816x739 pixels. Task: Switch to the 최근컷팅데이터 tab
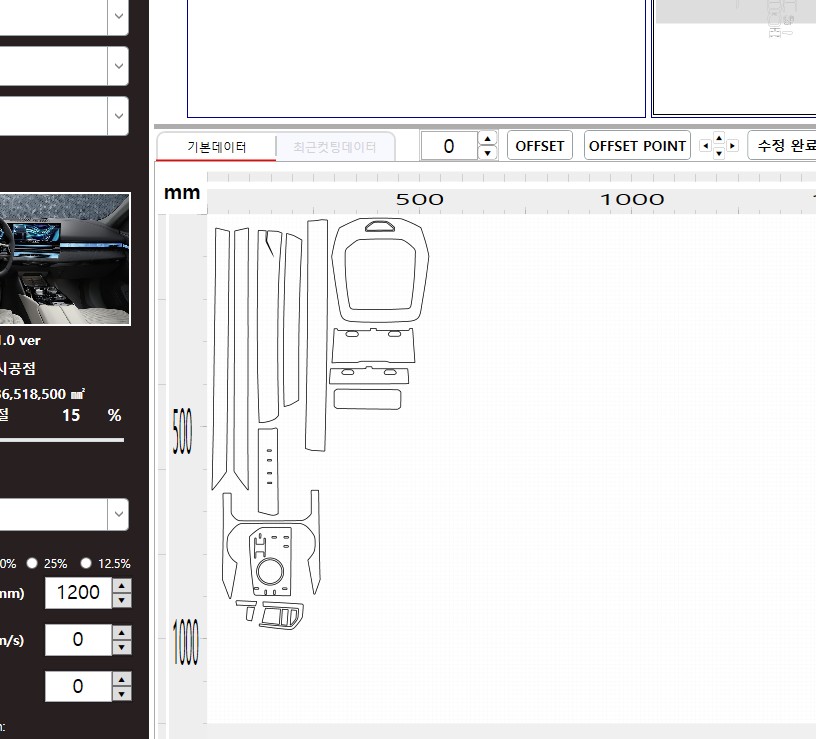tap(335, 146)
